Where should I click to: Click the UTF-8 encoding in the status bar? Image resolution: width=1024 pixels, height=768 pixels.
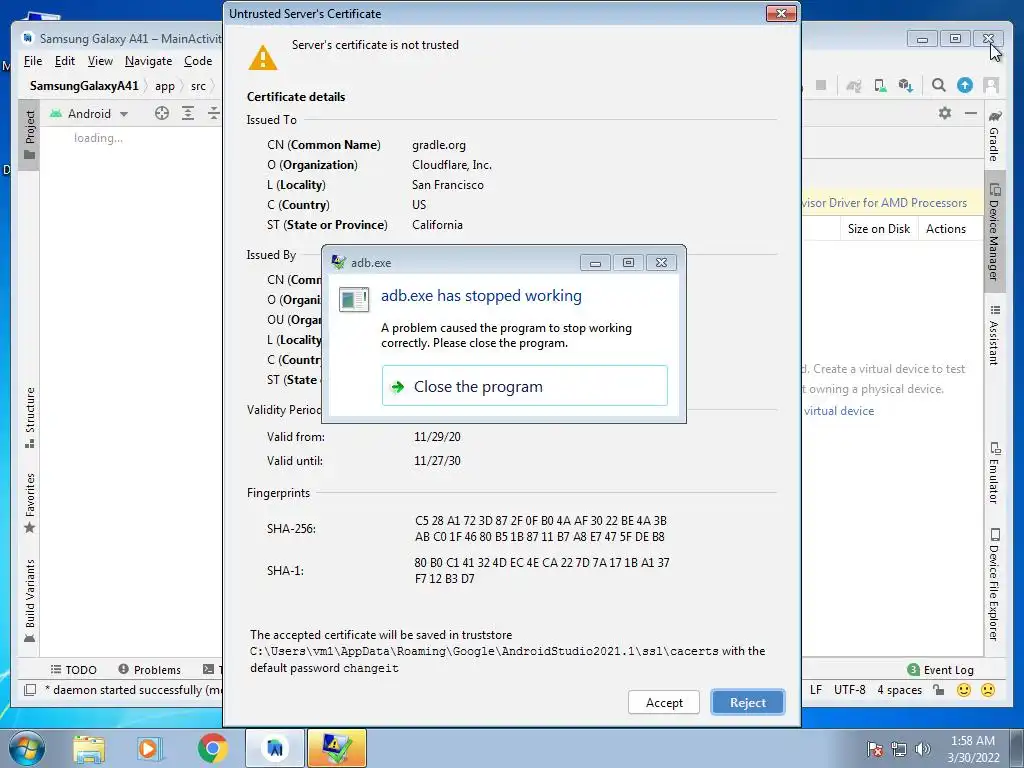[849, 690]
